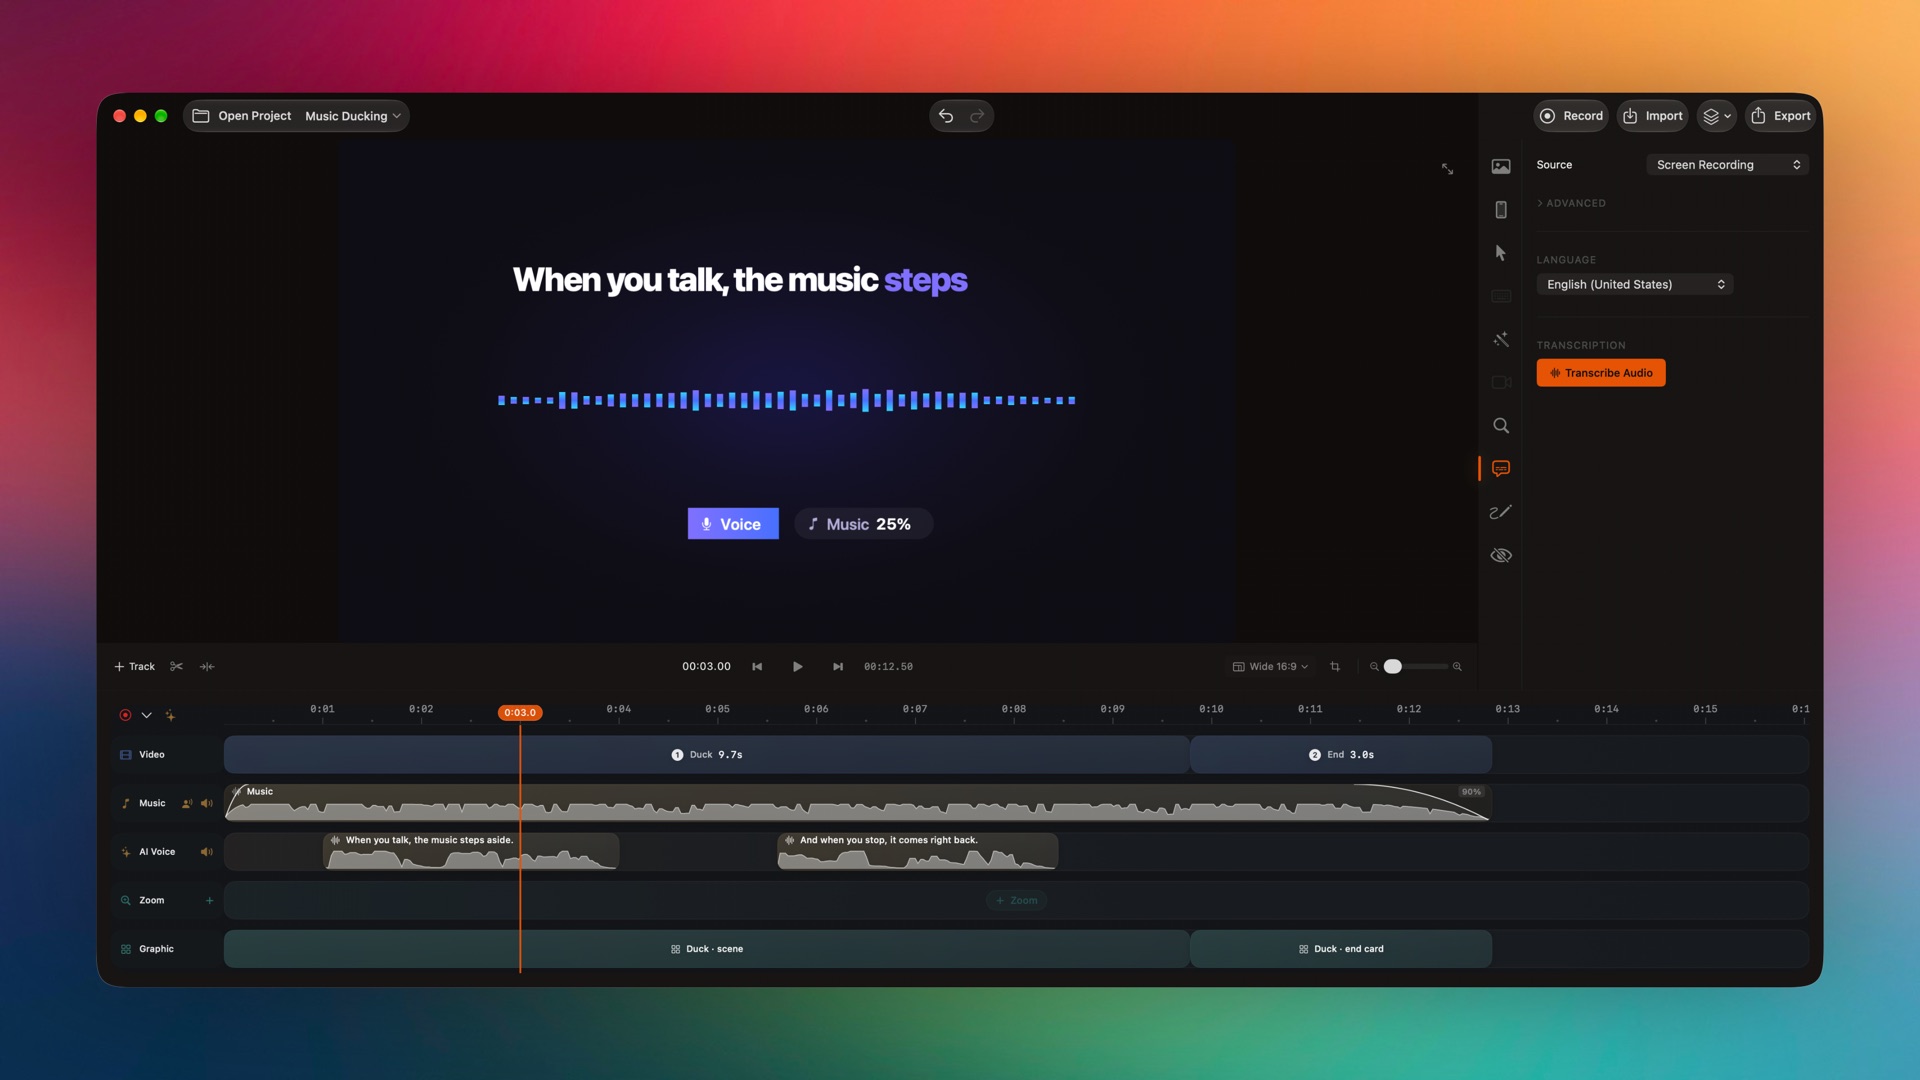The image size is (1920, 1080).
Task: Click the 90% volume badge on Music clip
Action: point(1471,791)
